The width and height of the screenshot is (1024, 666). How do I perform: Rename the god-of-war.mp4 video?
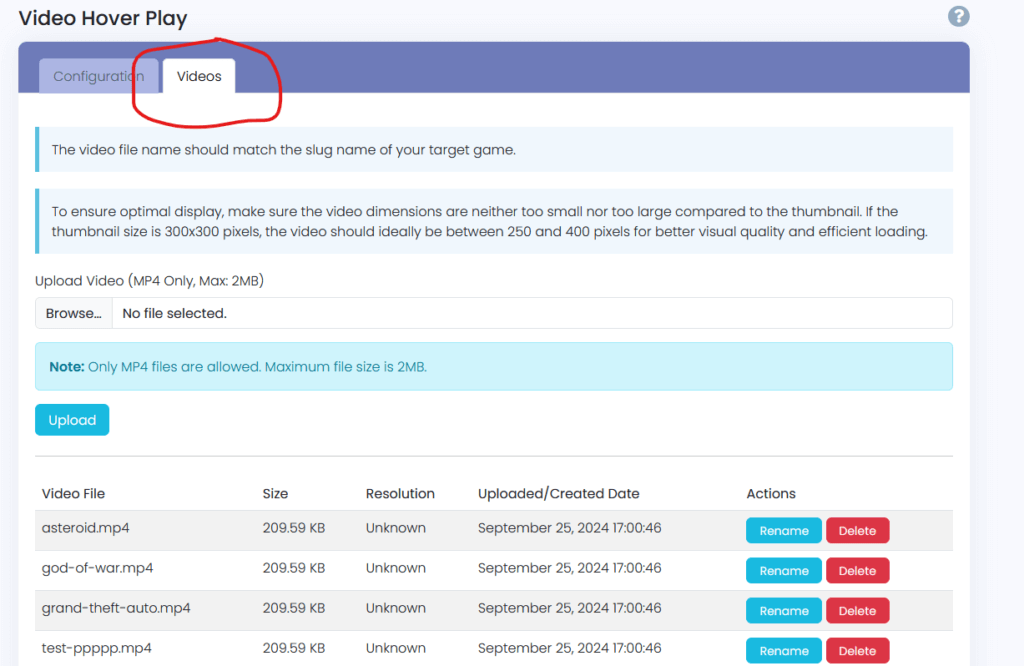point(784,571)
